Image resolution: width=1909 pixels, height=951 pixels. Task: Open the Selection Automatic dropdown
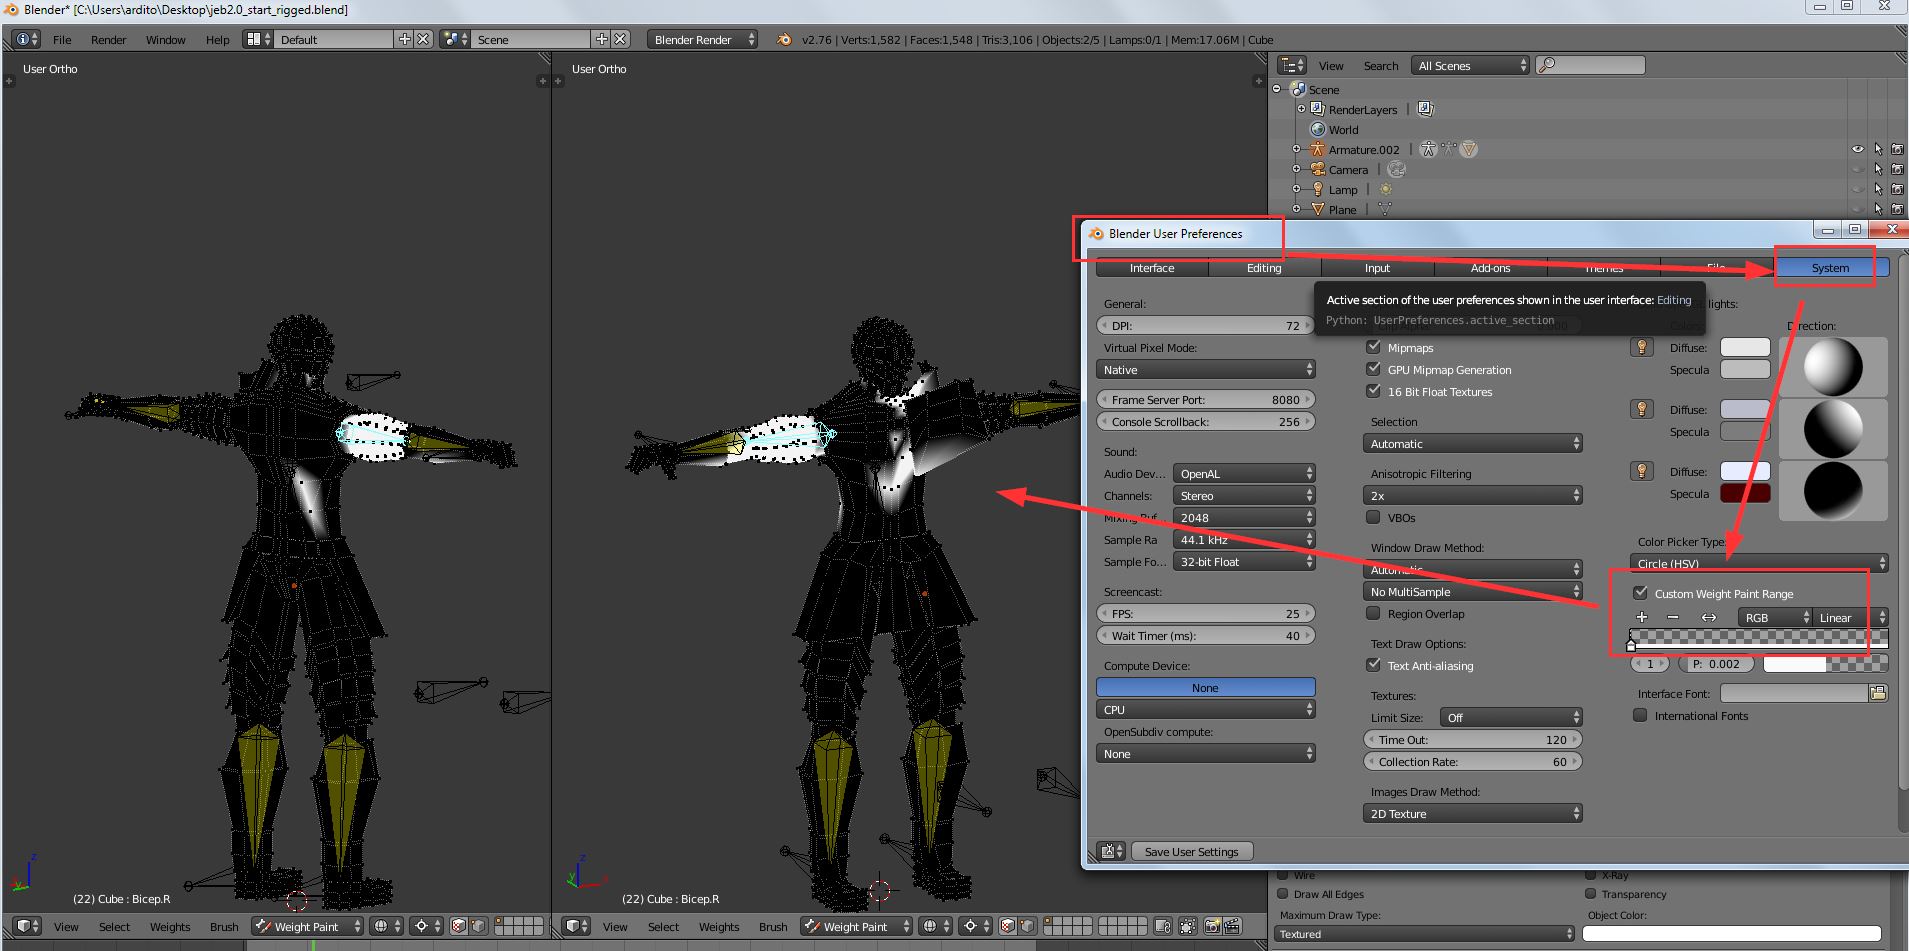pos(1472,443)
